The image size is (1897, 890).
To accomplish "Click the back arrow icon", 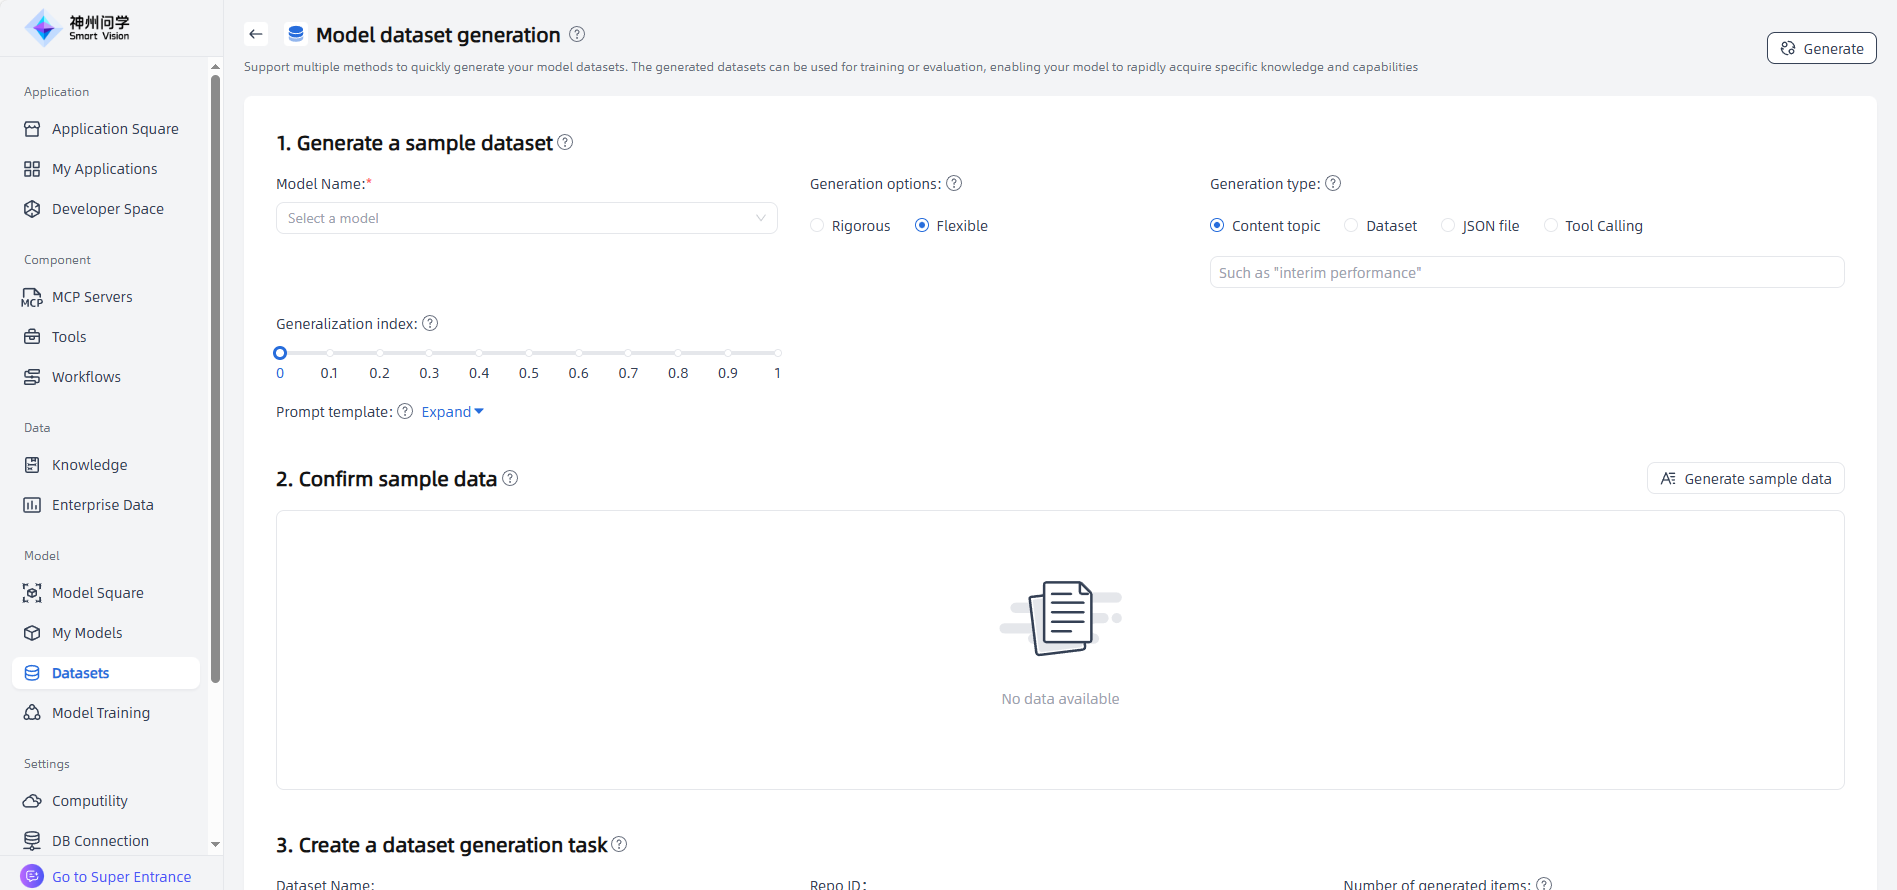I will coord(256,34).
